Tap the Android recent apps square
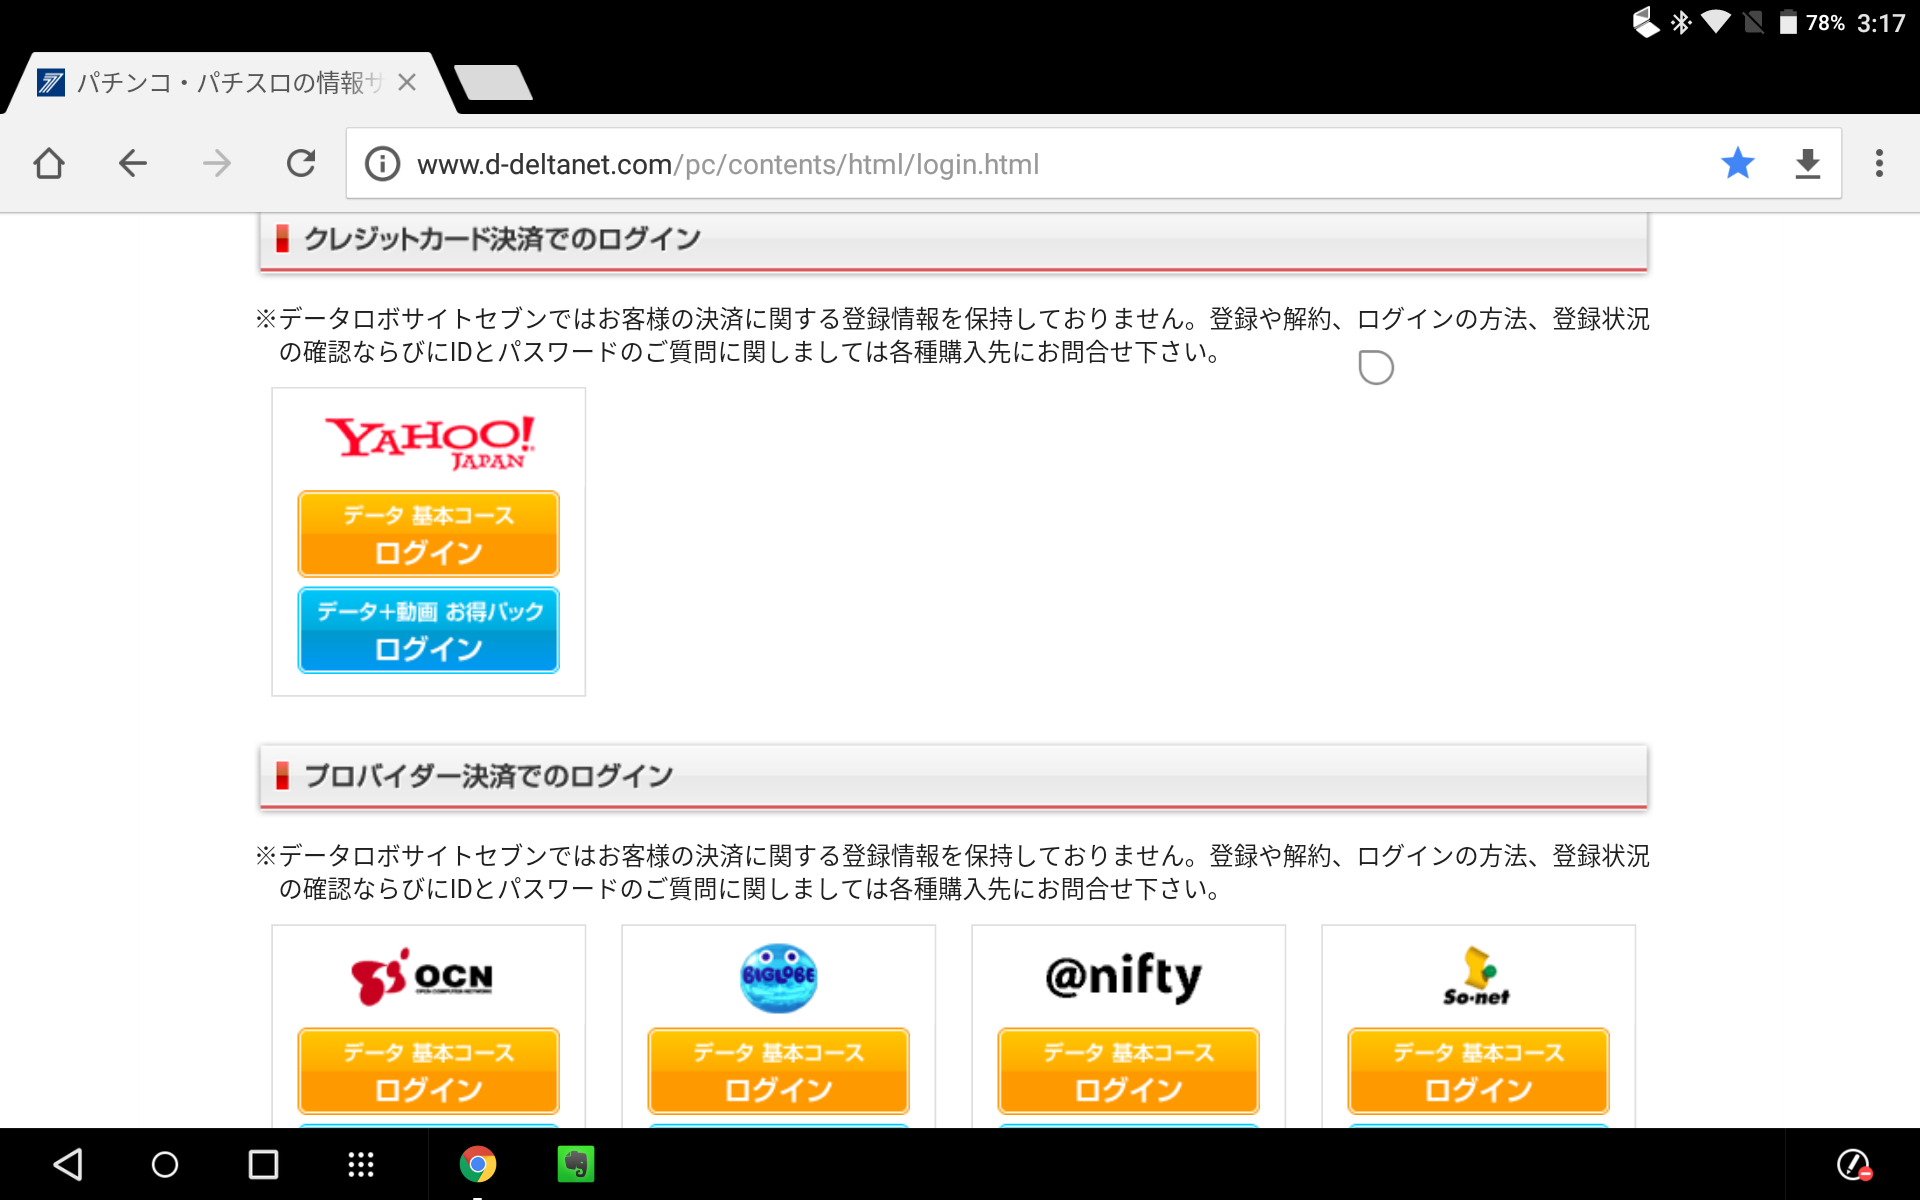The height and width of the screenshot is (1200, 1920). coord(263,1164)
